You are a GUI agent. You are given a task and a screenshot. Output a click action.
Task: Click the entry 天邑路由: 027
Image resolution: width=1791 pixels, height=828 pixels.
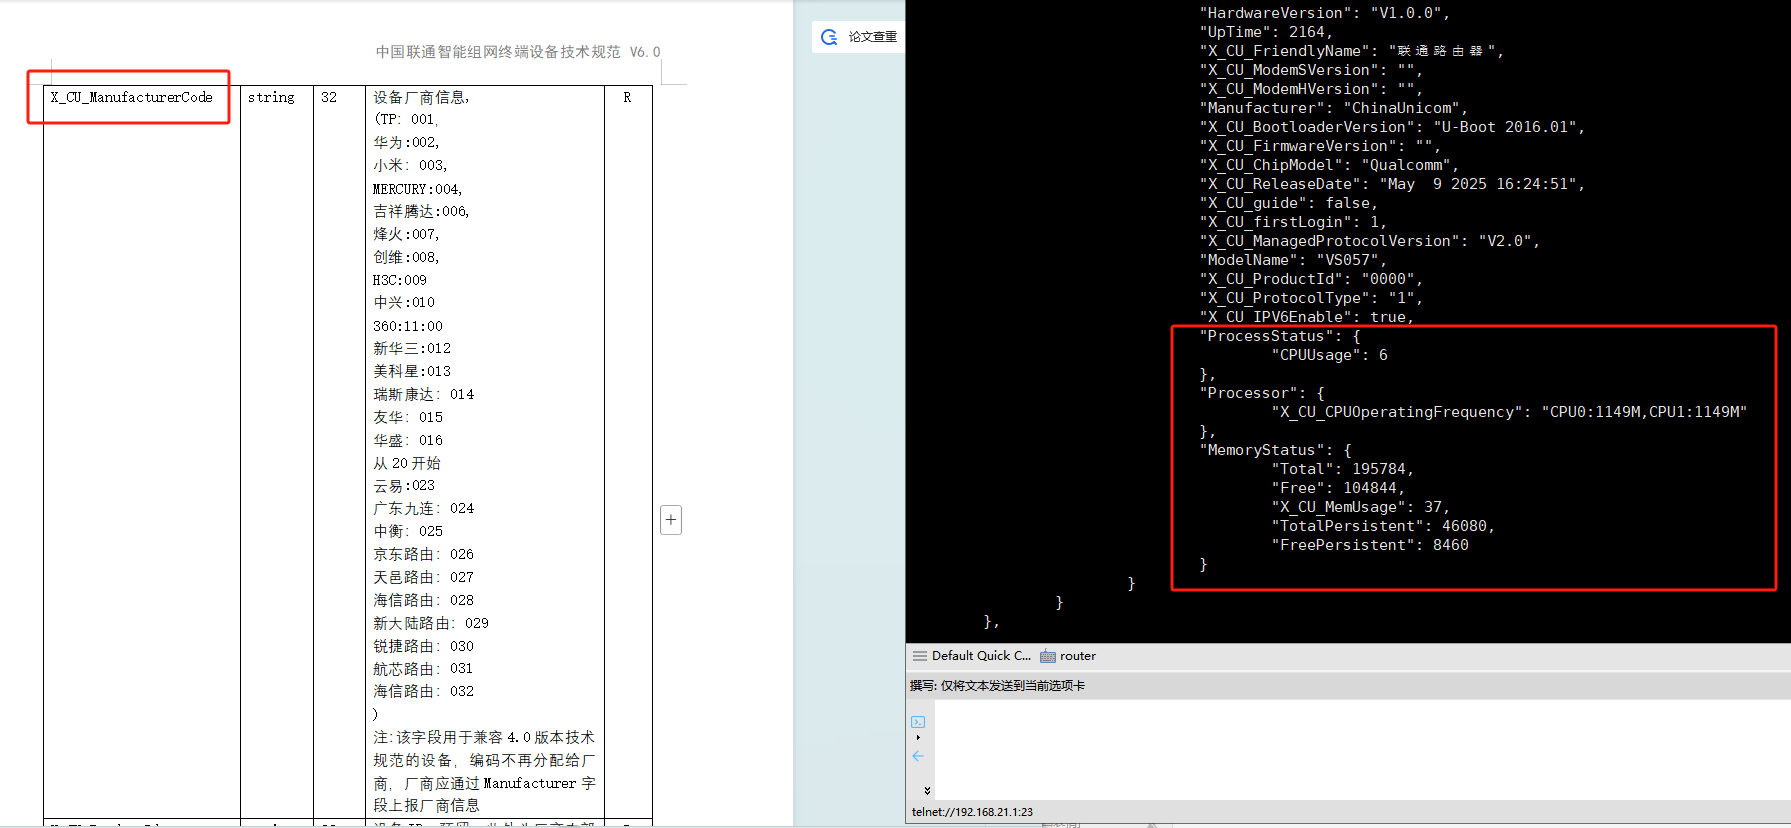point(423,577)
